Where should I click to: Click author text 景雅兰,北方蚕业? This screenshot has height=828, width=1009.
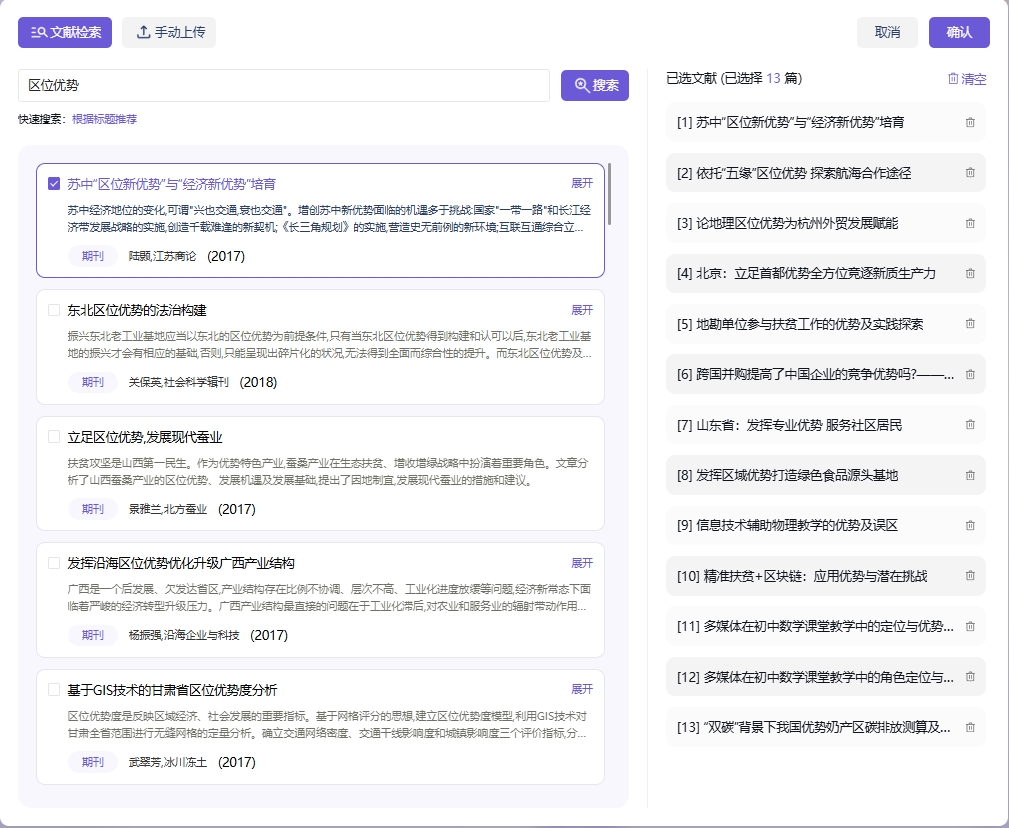point(167,509)
